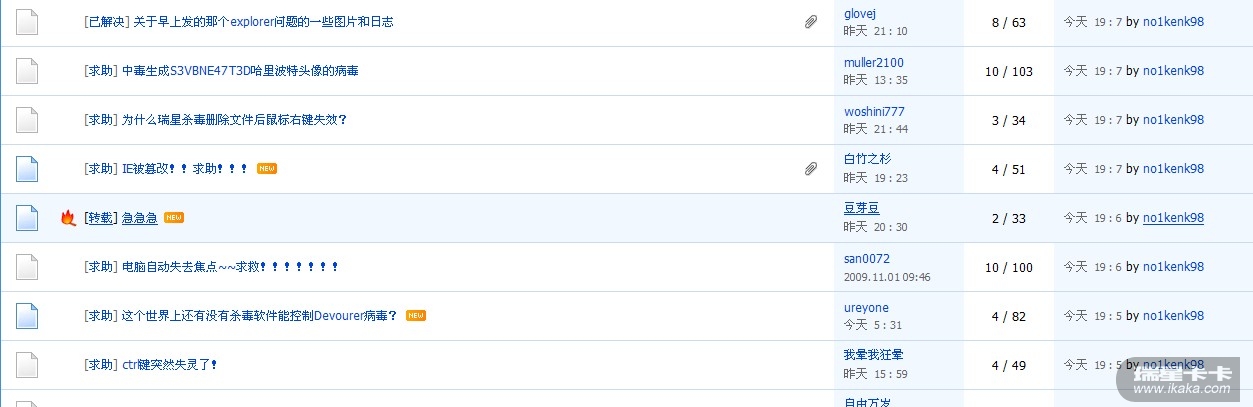Click the blue page icon for the IE被篡改 thread
The height and width of the screenshot is (407, 1253).
click(27, 169)
